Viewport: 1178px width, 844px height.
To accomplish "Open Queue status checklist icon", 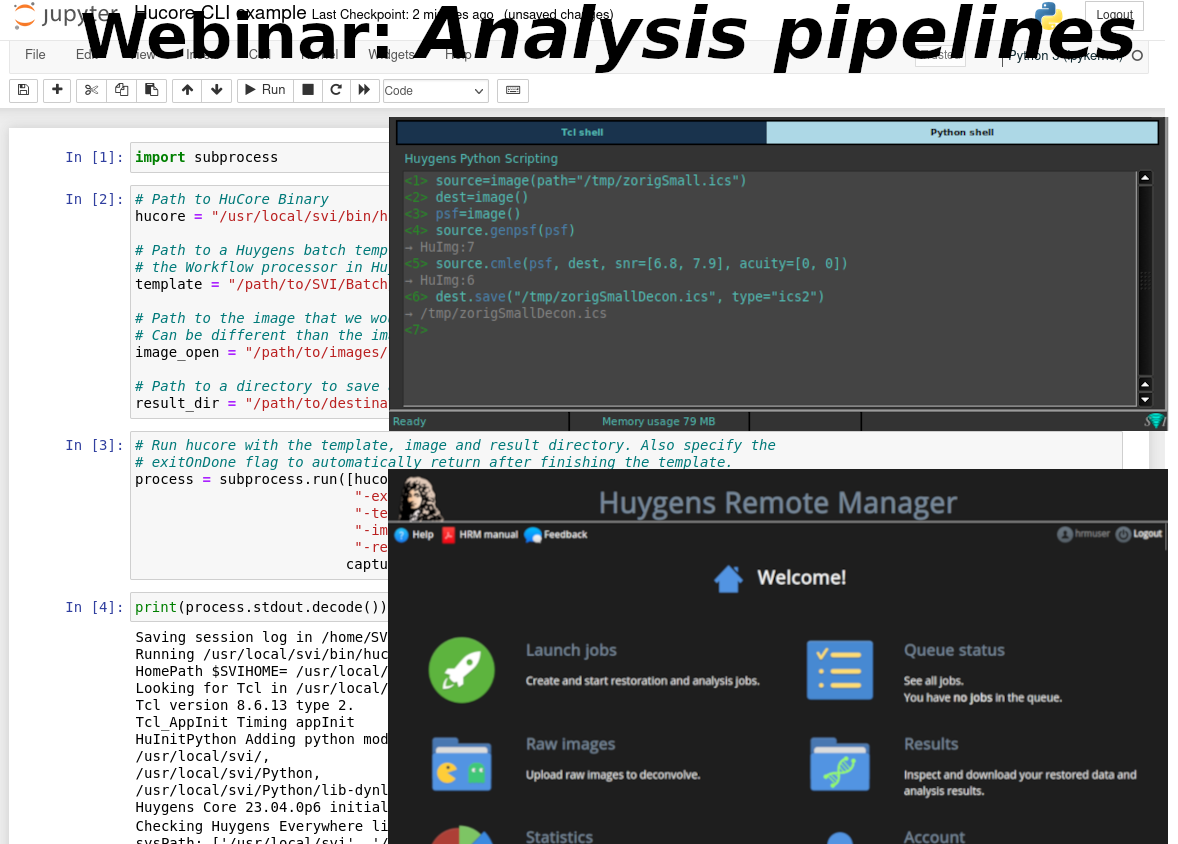I will coord(839,669).
